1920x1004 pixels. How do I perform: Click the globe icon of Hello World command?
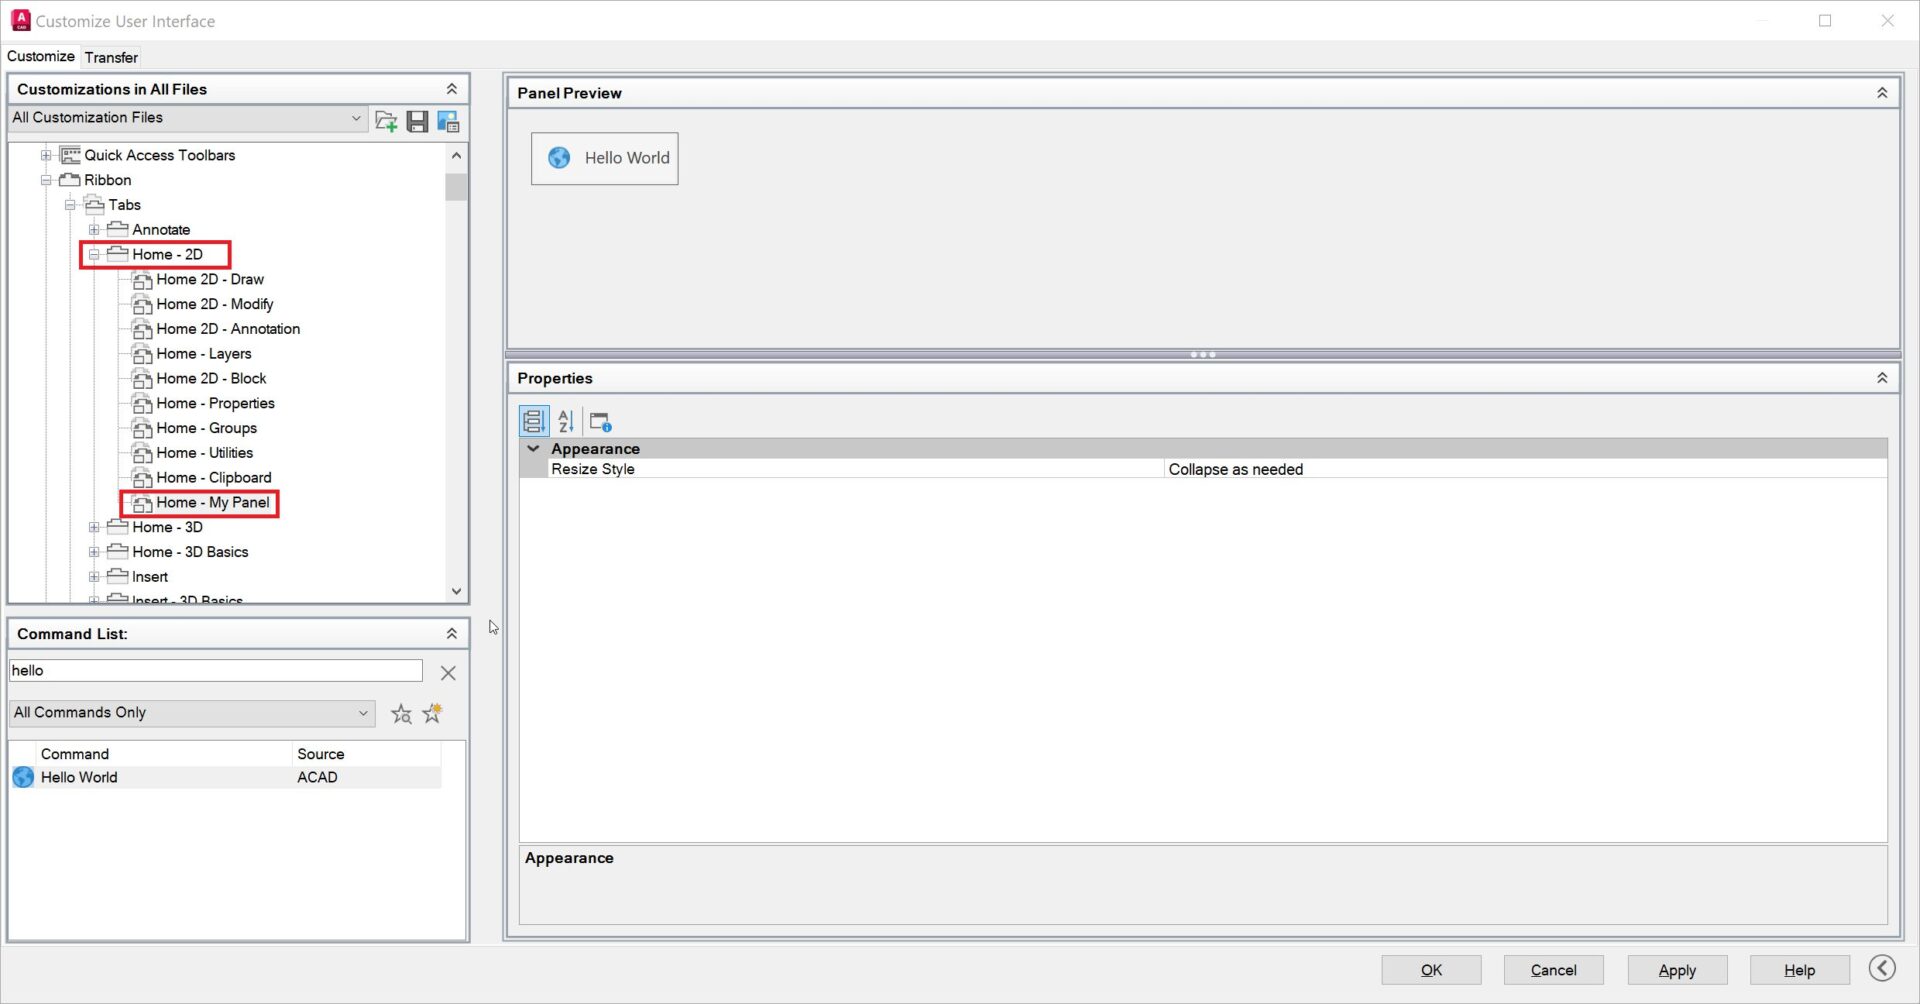click(x=23, y=777)
